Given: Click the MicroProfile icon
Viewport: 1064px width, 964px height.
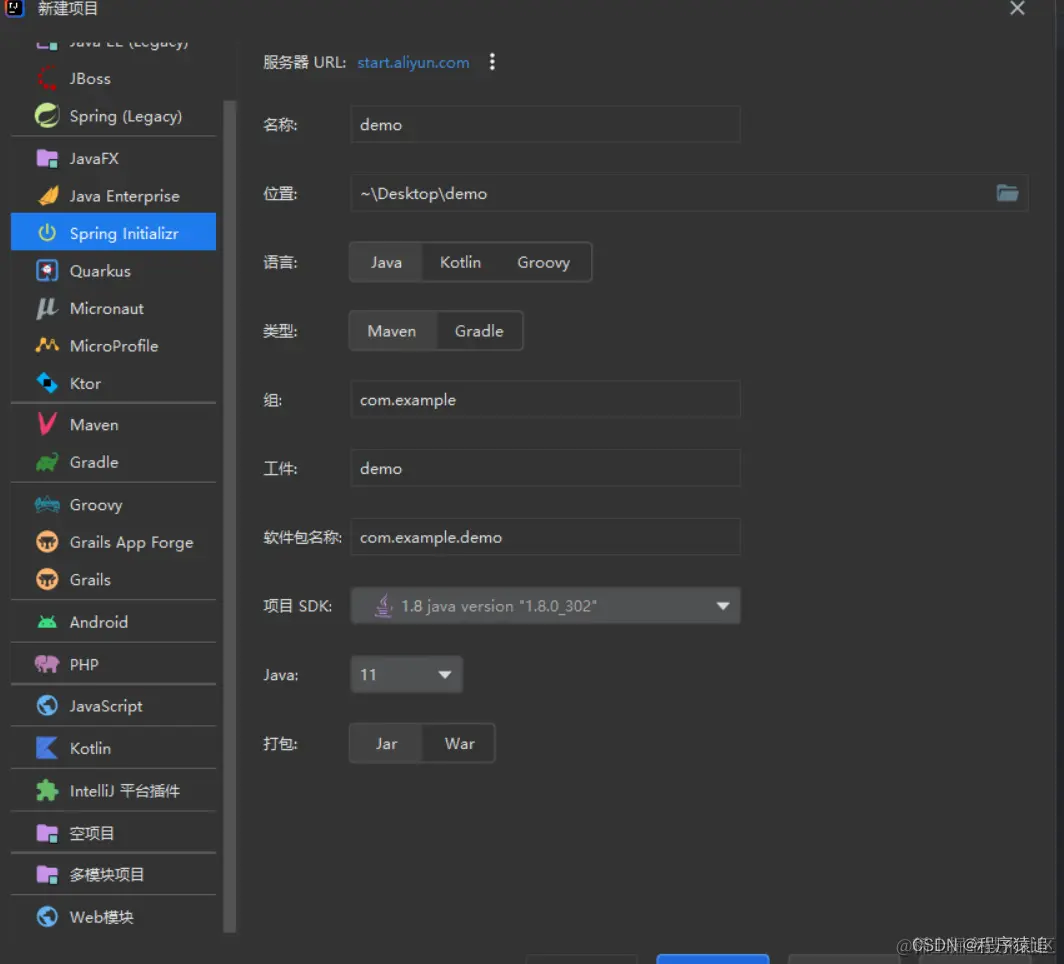Looking at the screenshot, I should click(x=47, y=345).
